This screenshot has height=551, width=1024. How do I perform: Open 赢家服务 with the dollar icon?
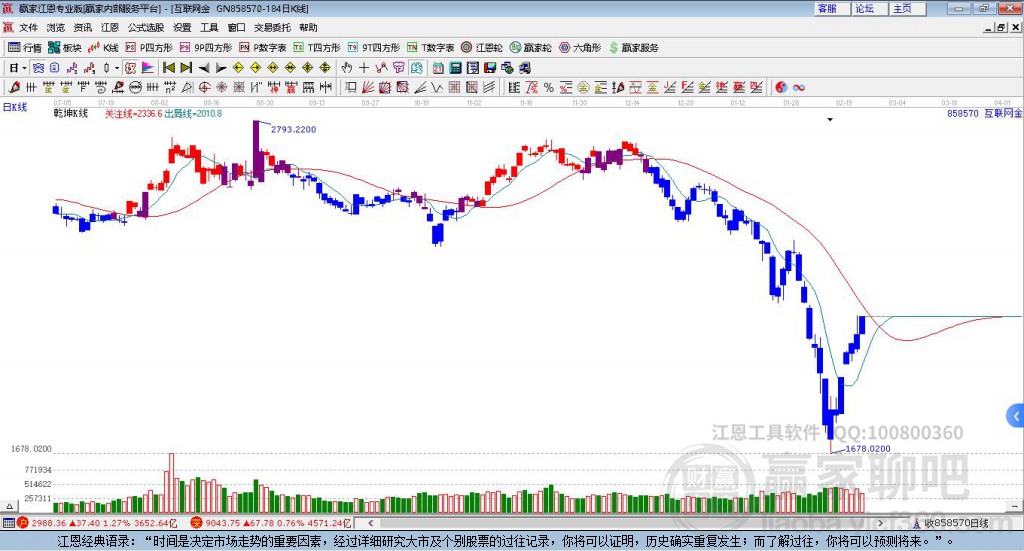click(x=633, y=48)
